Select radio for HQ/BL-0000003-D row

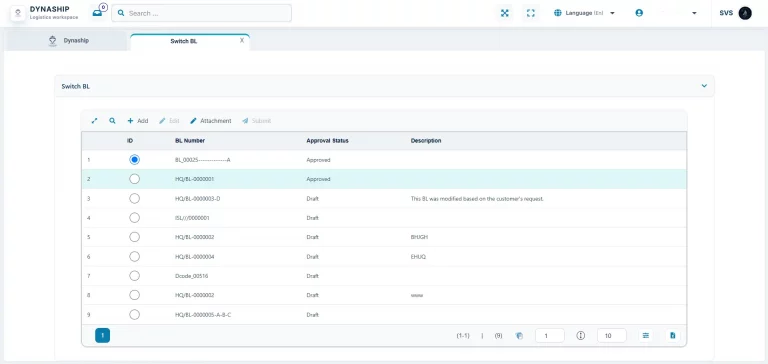pyautogui.click(x=134, y=198)
